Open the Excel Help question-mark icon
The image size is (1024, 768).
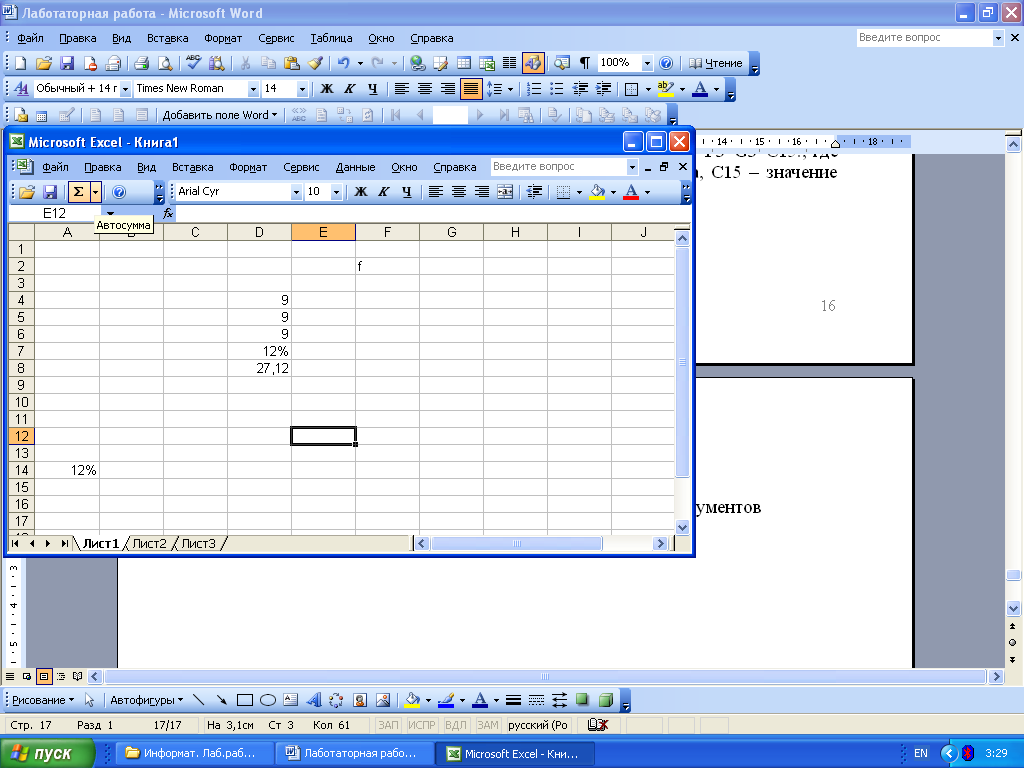pos(119,192)
